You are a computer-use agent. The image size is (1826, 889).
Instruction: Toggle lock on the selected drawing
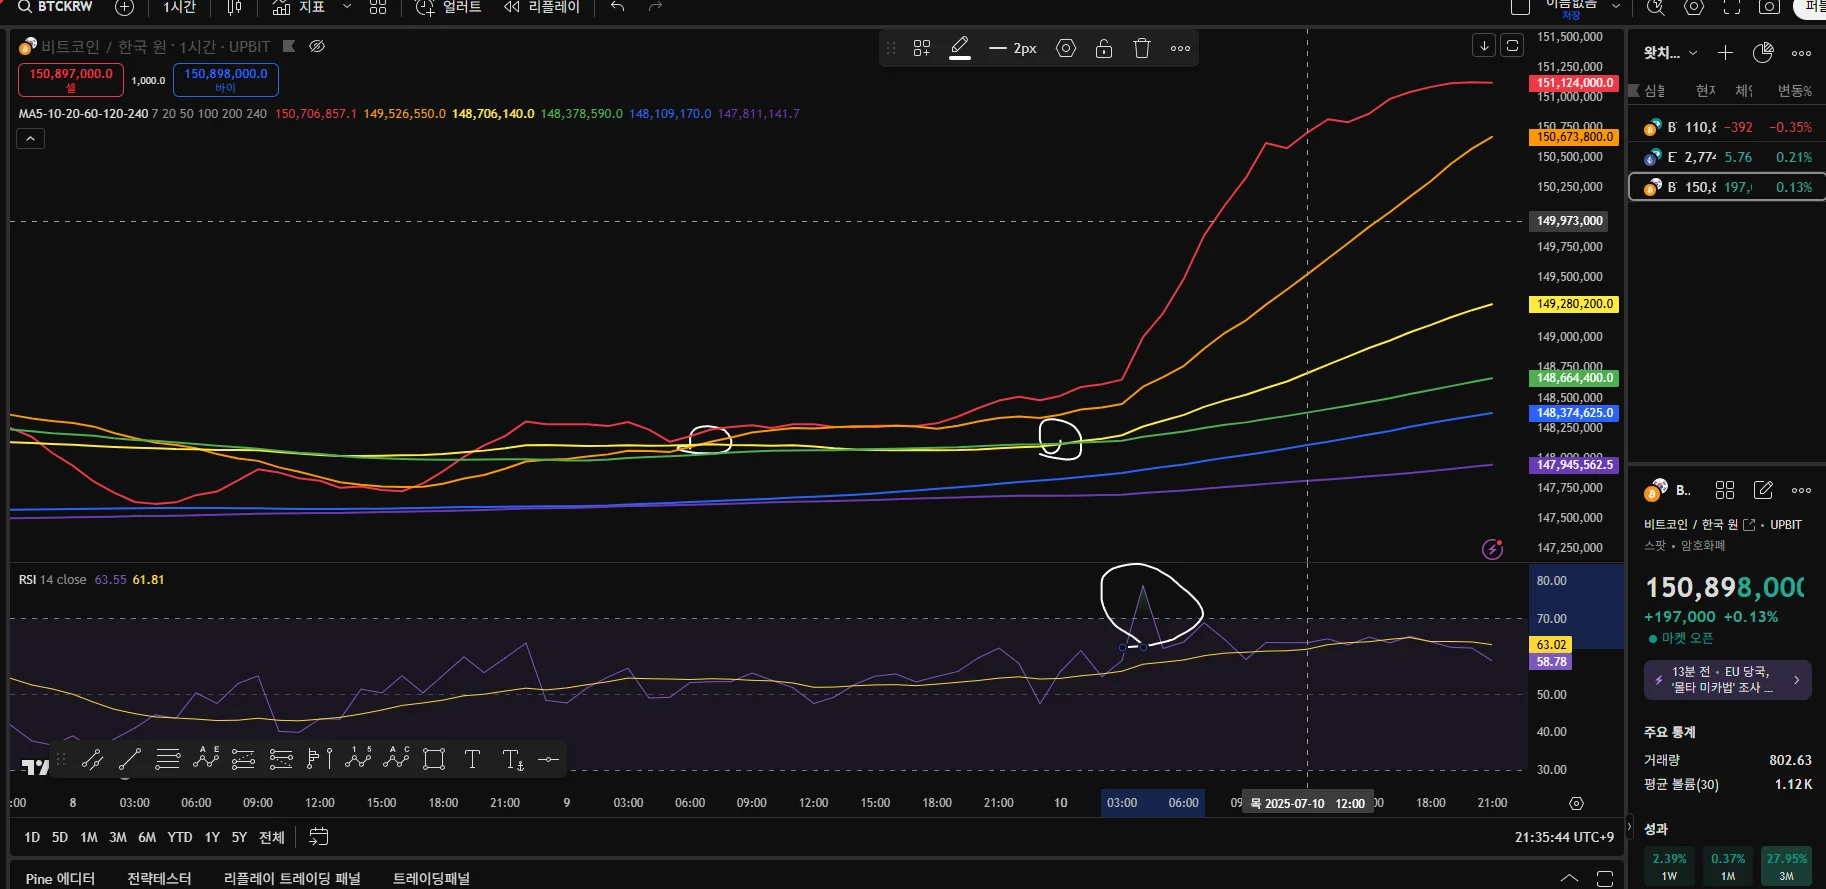coord(1104,48)
